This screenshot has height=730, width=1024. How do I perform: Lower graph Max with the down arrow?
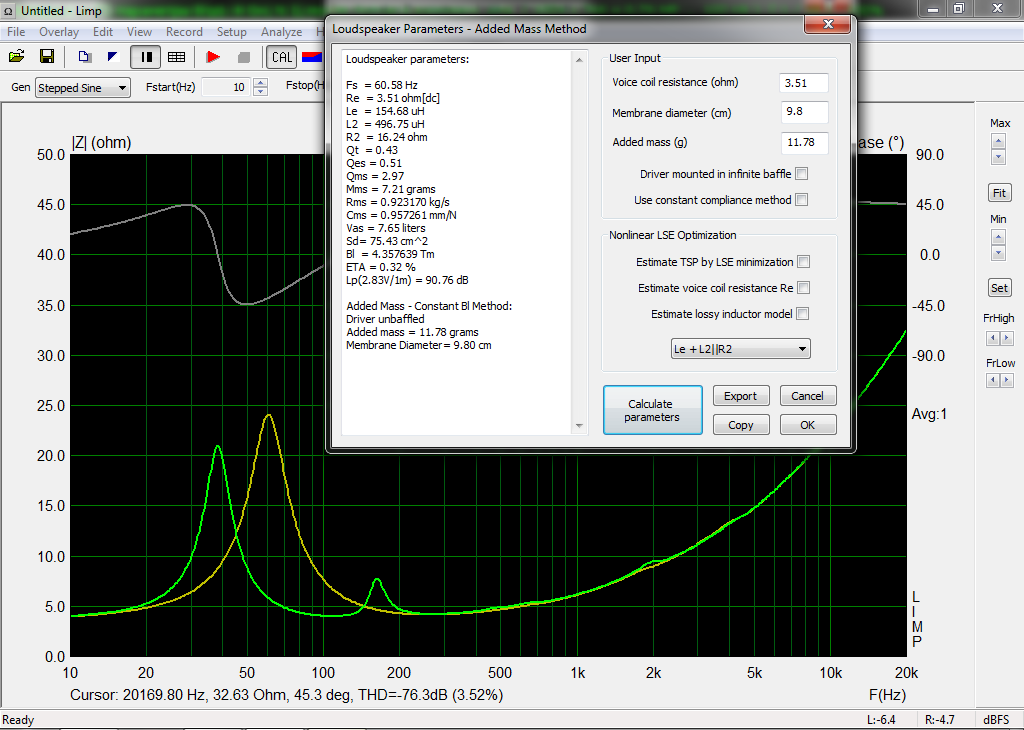tap(998, 157)
